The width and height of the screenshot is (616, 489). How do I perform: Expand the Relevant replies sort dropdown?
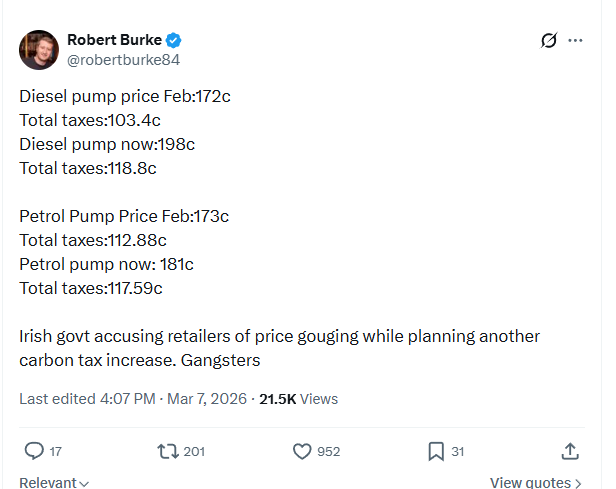point(54,483)
